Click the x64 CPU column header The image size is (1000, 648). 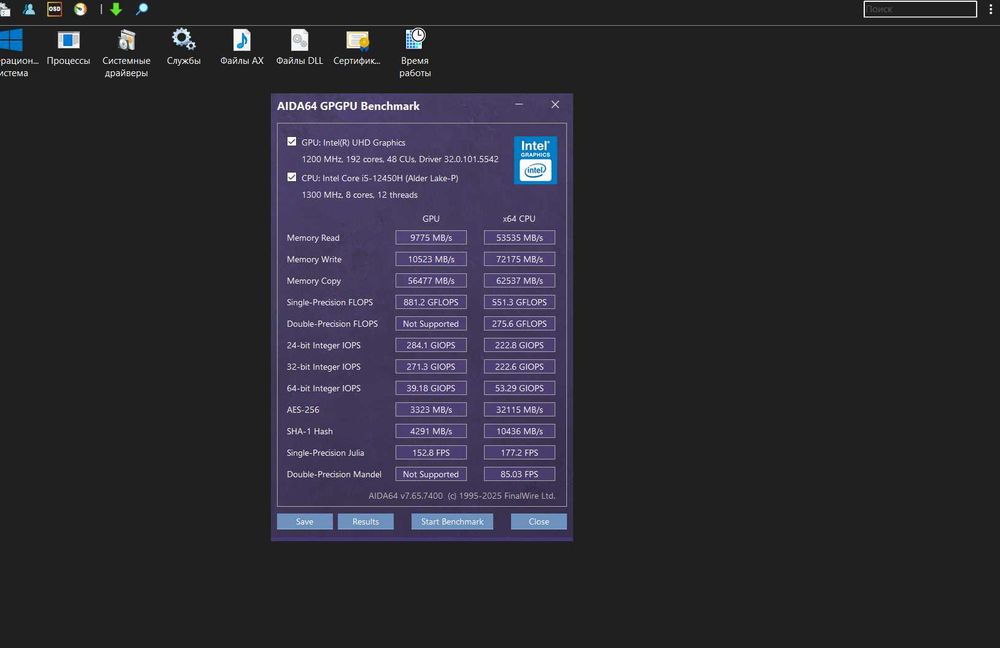[519, 218]
